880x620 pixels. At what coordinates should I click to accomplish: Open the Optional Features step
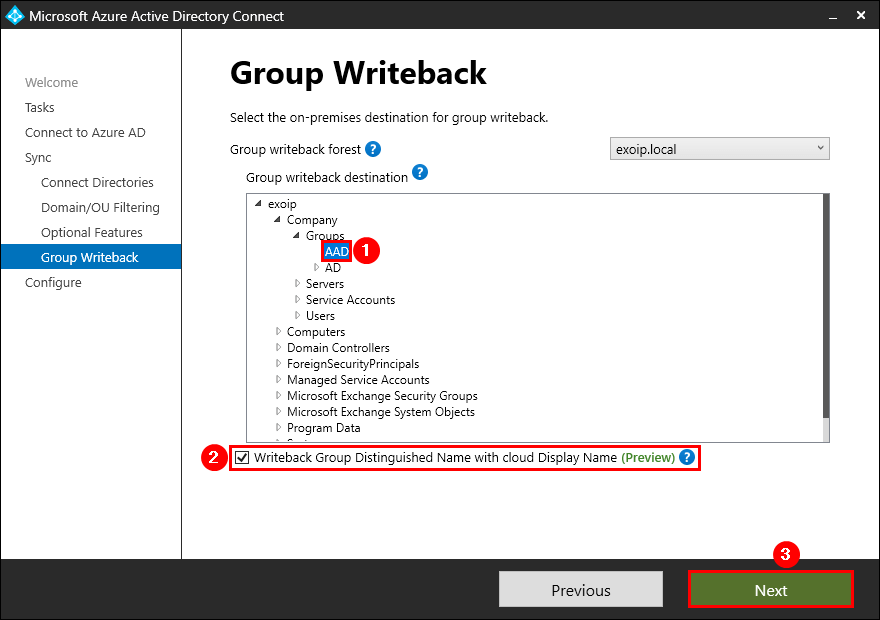coord(91,232)
